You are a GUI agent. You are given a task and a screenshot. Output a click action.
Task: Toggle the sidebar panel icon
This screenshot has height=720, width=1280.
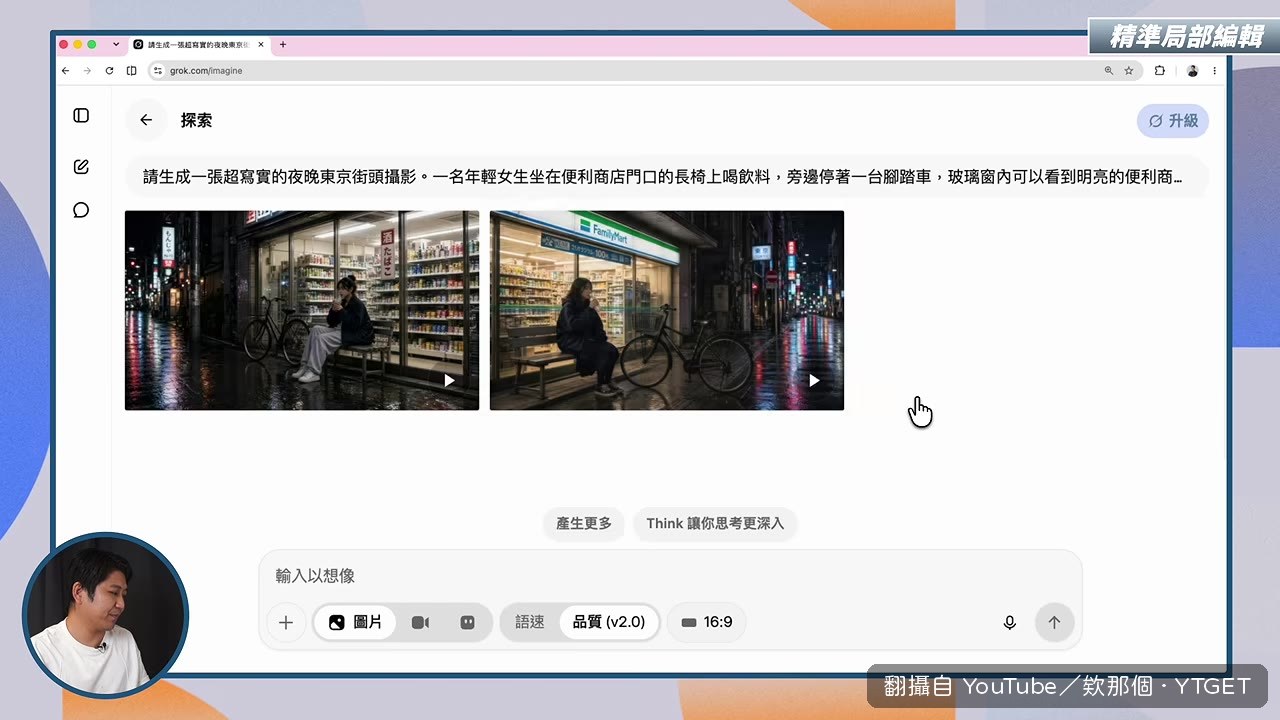[81, 116]
